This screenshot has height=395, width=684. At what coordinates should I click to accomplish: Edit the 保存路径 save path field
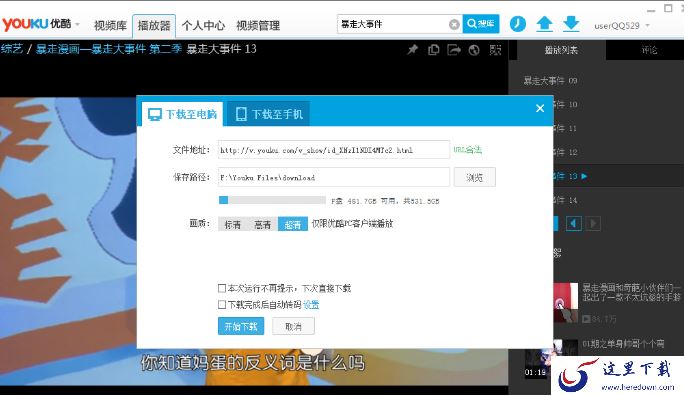334,177
